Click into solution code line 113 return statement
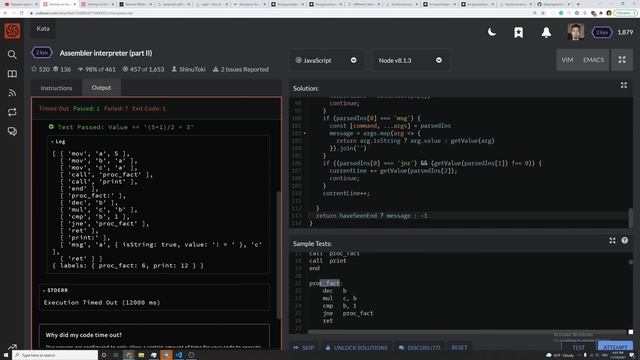This screenshot has width=640, height=360. click(371, 216)
